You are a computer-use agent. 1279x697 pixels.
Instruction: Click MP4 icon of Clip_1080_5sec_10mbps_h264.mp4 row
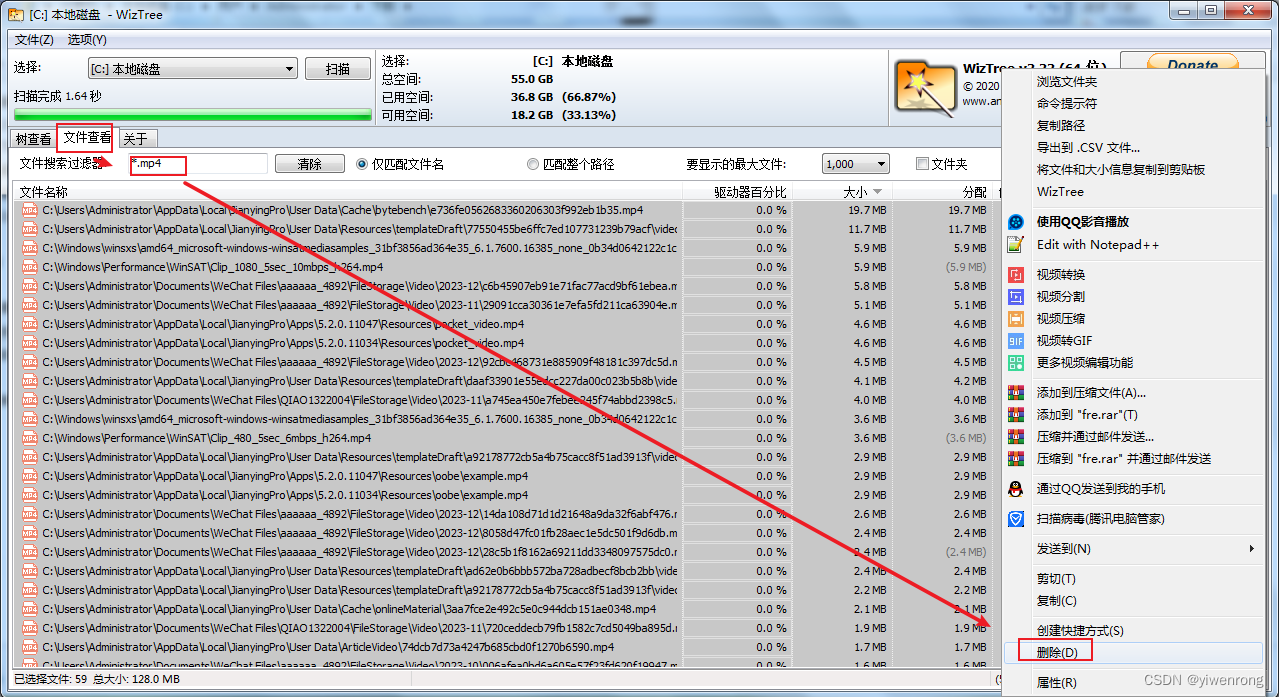point(30,267)
